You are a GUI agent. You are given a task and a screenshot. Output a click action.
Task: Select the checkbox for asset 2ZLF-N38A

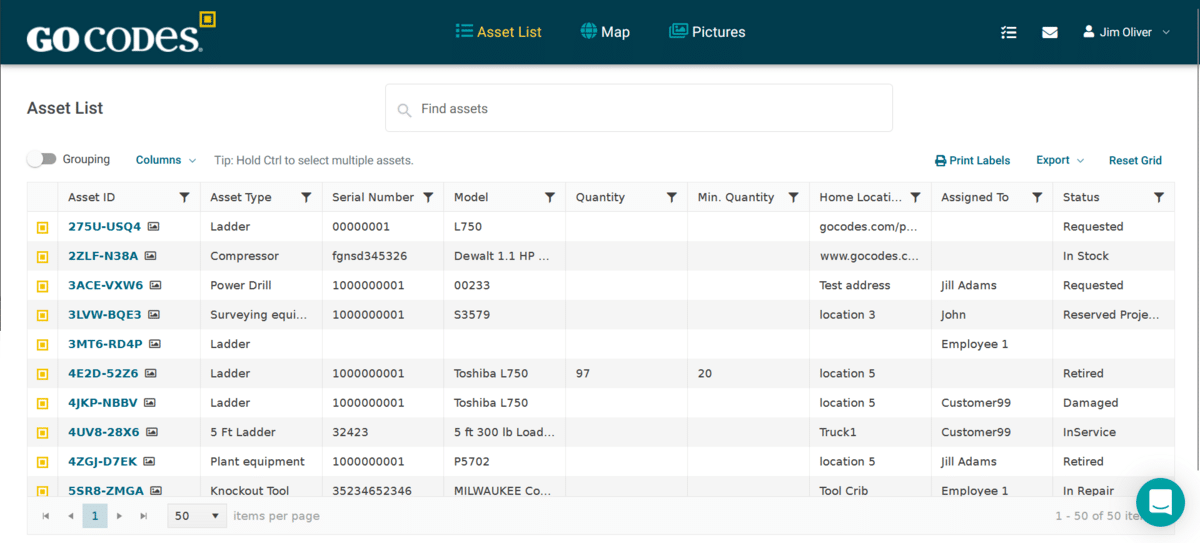point(42,256)
